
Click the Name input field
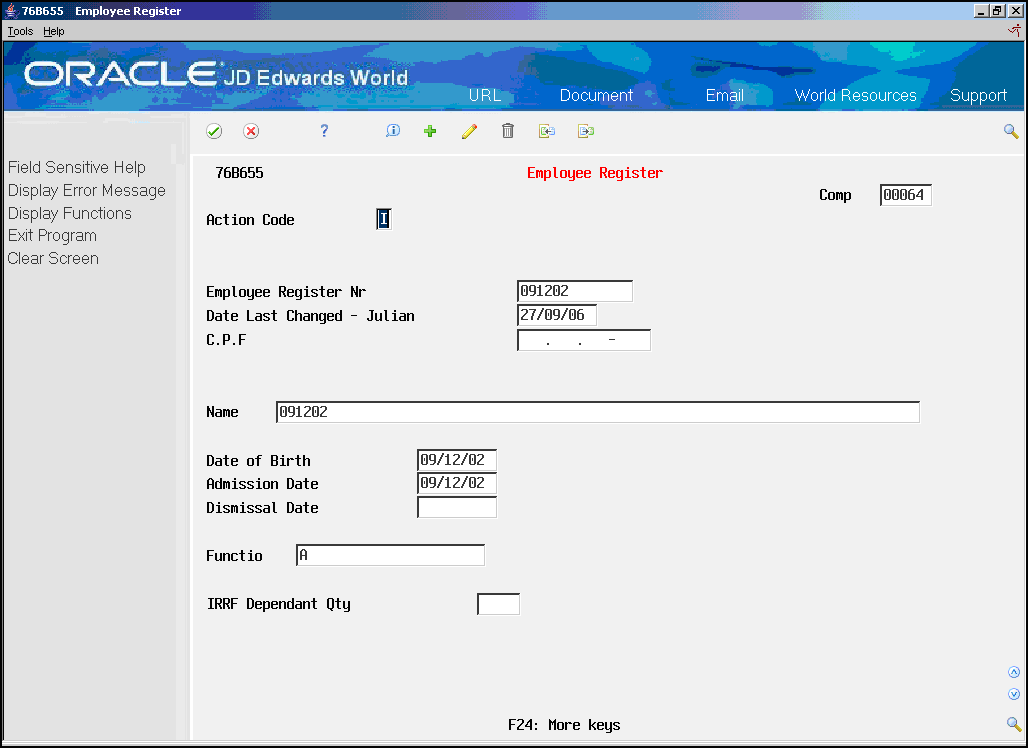598,412
